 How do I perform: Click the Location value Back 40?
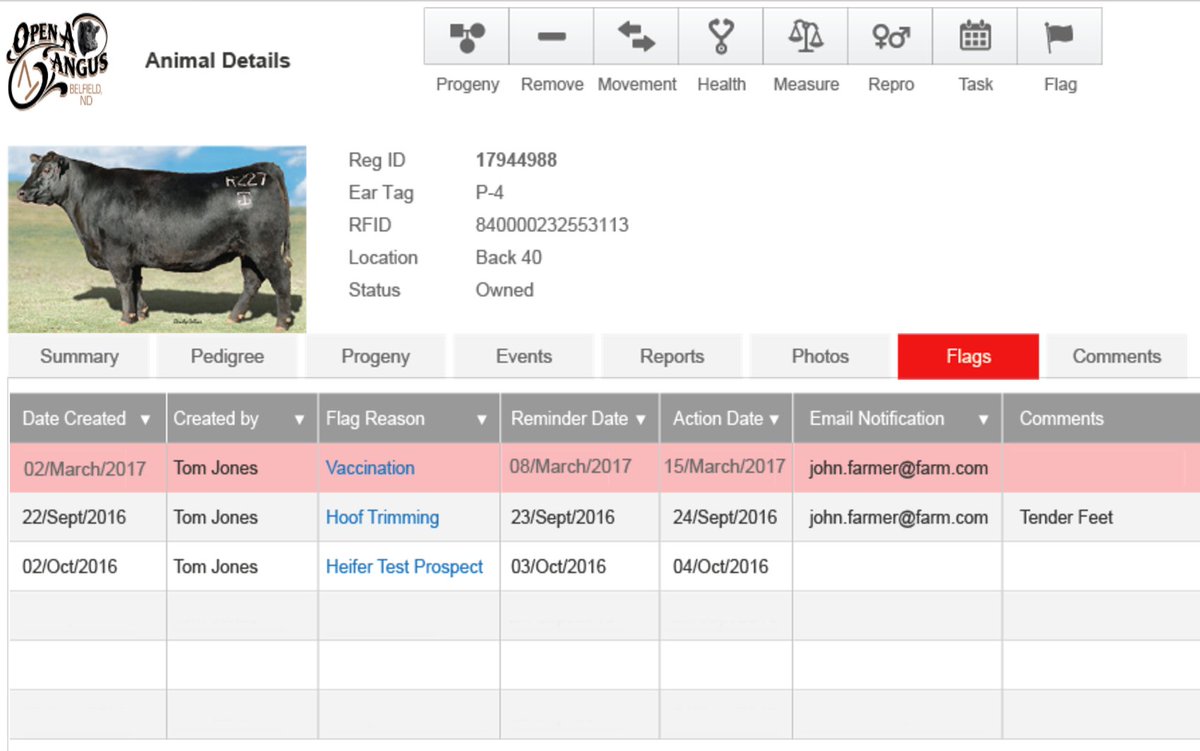tap(509, 257)
